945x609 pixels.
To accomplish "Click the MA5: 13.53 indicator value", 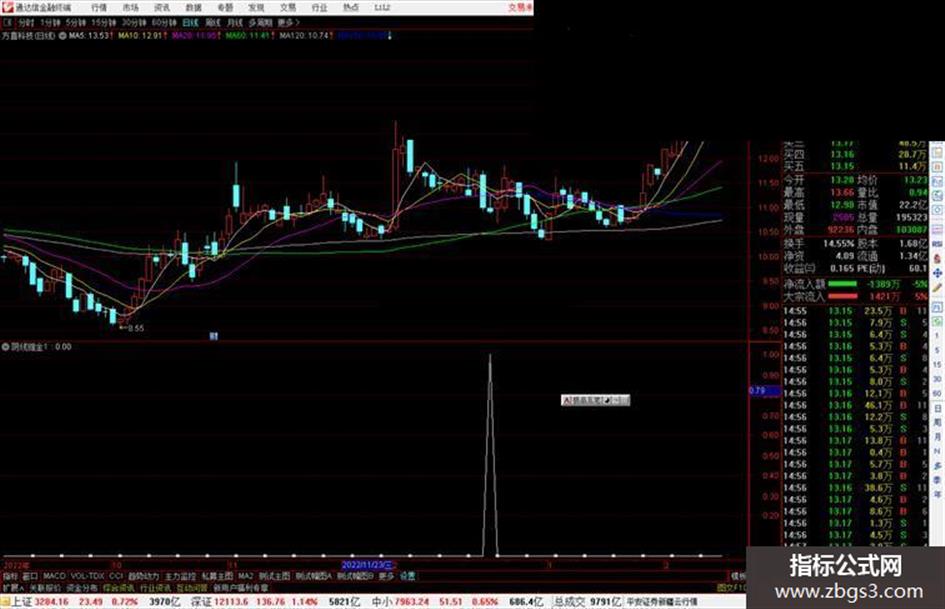I will coord(89,36).
